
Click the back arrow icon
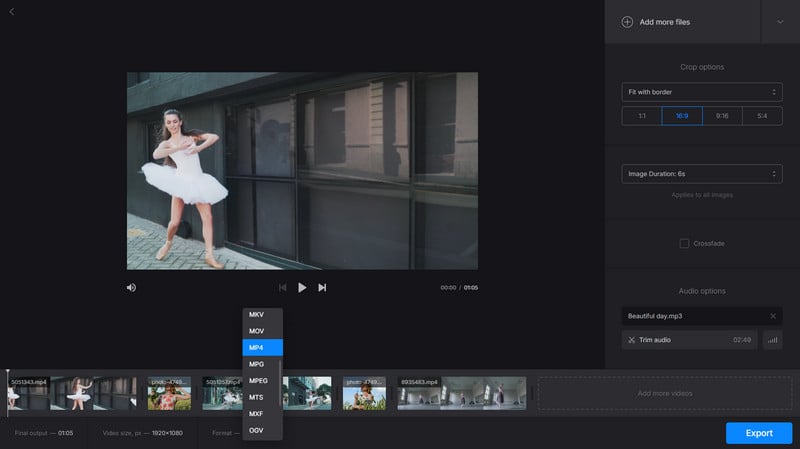[x=12, y=11]
